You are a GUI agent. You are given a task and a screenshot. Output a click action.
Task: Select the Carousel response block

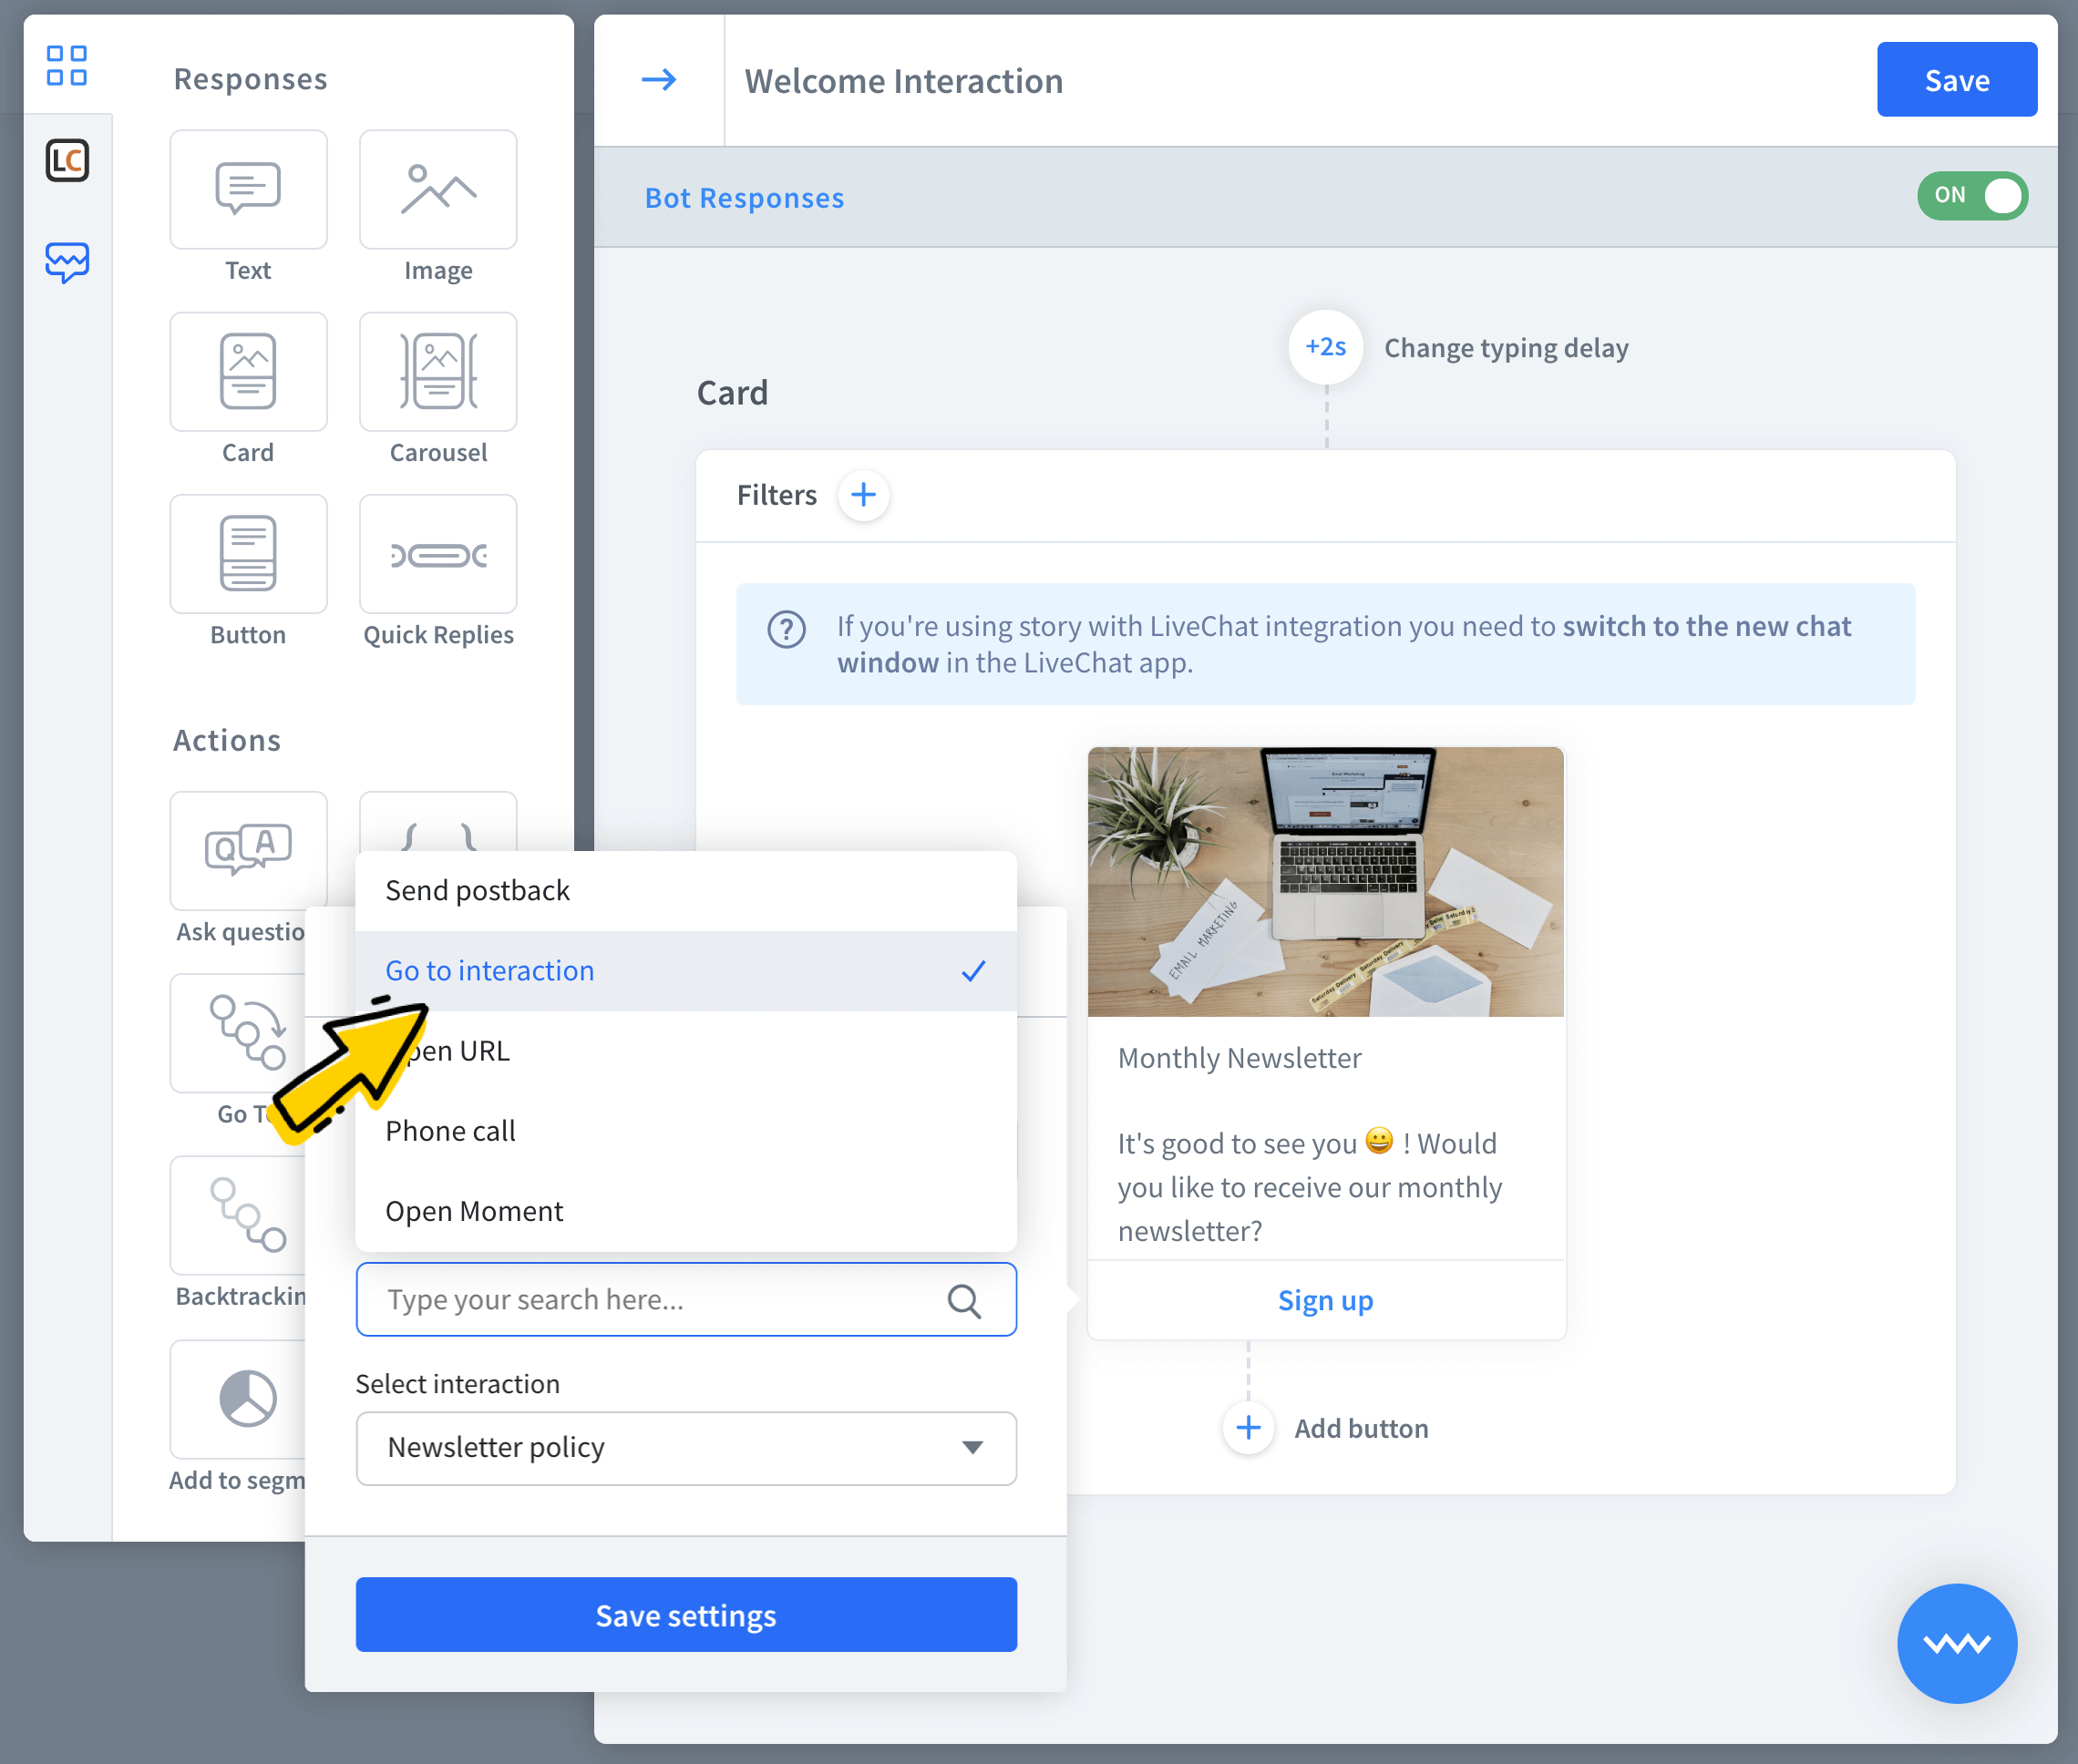[x=438, y=372]
